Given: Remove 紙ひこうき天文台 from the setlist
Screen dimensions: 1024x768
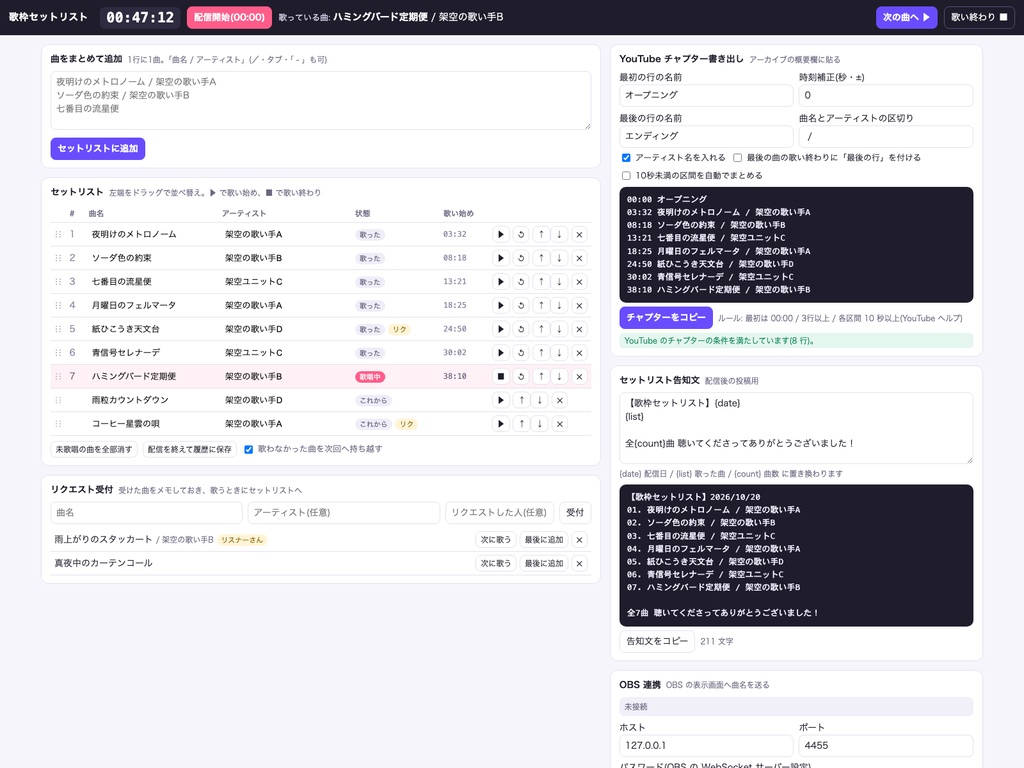Looking at the screenshot, I should 579,329.
